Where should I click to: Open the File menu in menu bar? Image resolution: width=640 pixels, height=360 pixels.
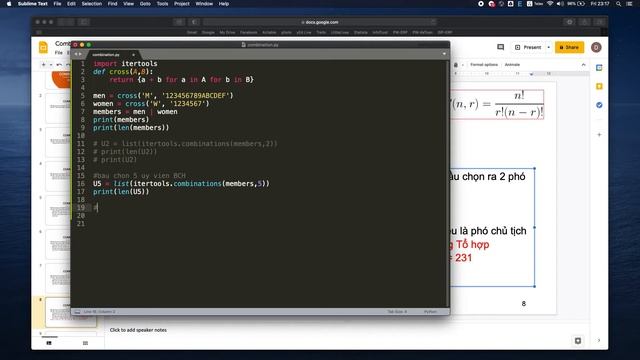coord(57,4)
